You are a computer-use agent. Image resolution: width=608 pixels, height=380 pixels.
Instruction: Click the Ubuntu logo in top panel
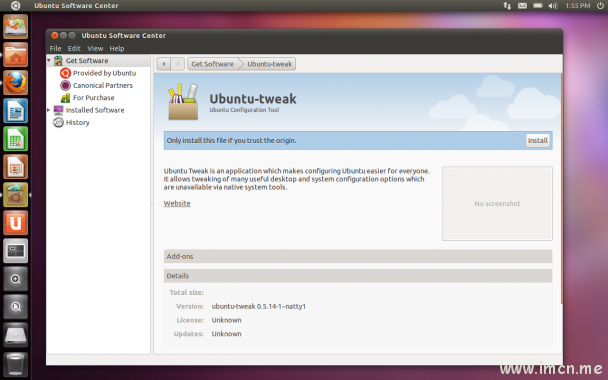tap(15, 5)
